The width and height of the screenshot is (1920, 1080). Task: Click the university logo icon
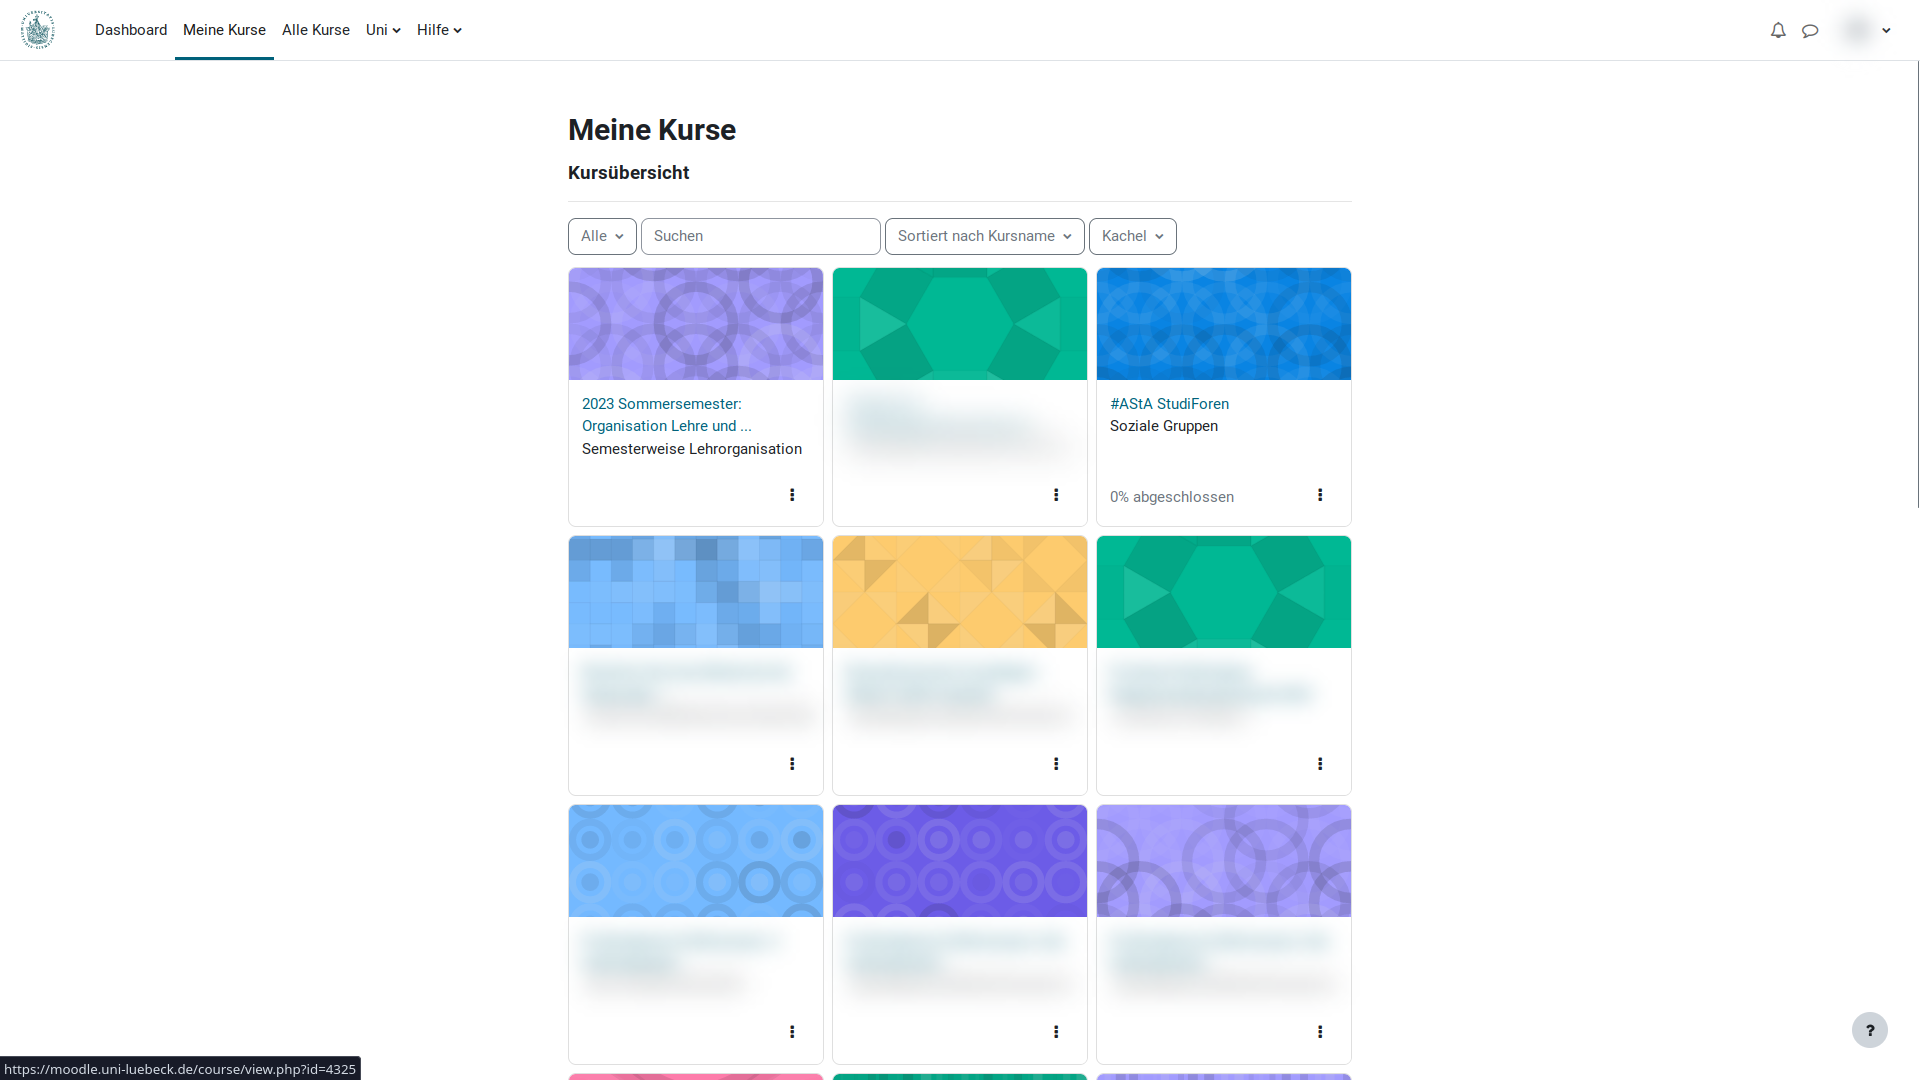coord(38,30)
